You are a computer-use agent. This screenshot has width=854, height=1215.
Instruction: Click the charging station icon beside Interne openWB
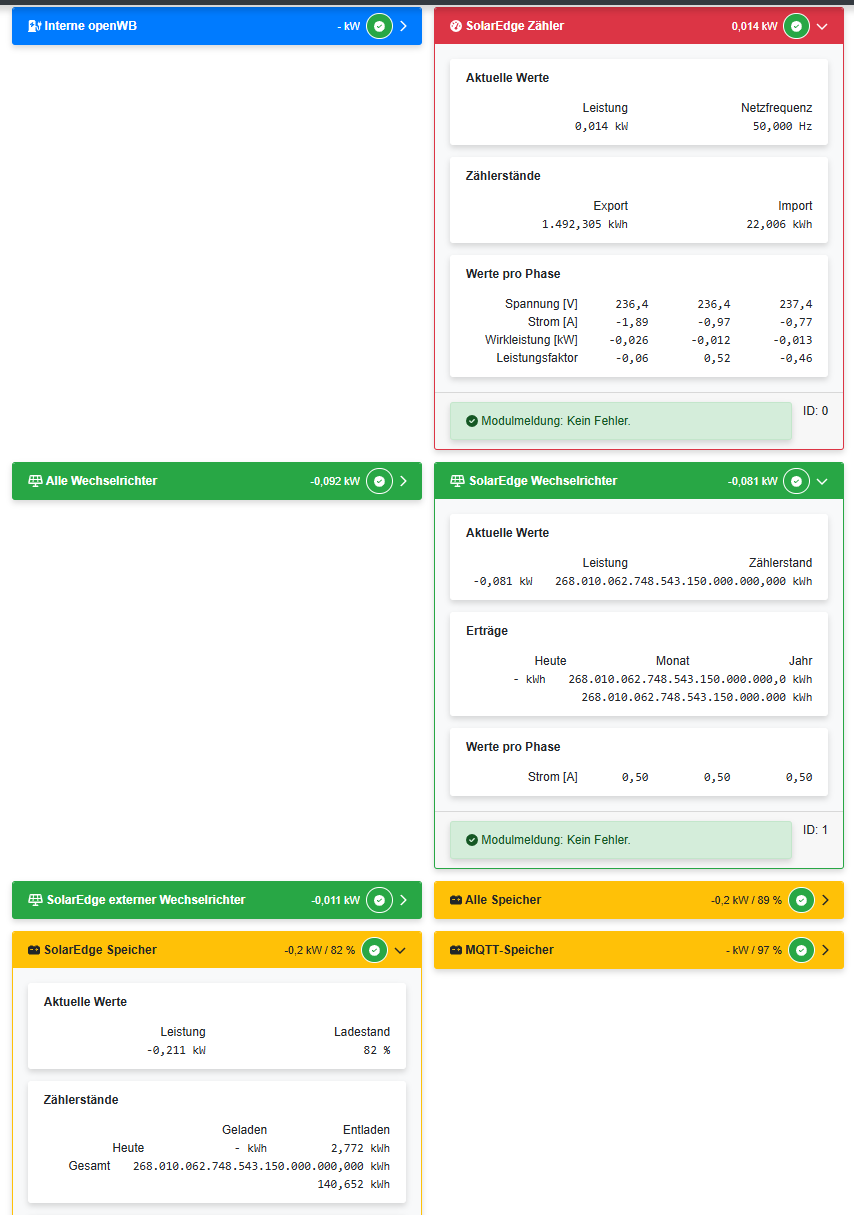pyautogui.click(x=34, y=26)
